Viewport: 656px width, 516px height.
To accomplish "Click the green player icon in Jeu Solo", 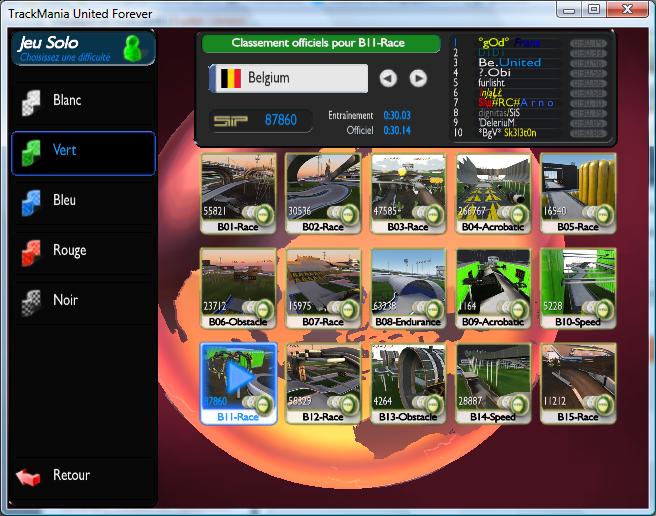I will pyautogui.click(x=131, y=48).
